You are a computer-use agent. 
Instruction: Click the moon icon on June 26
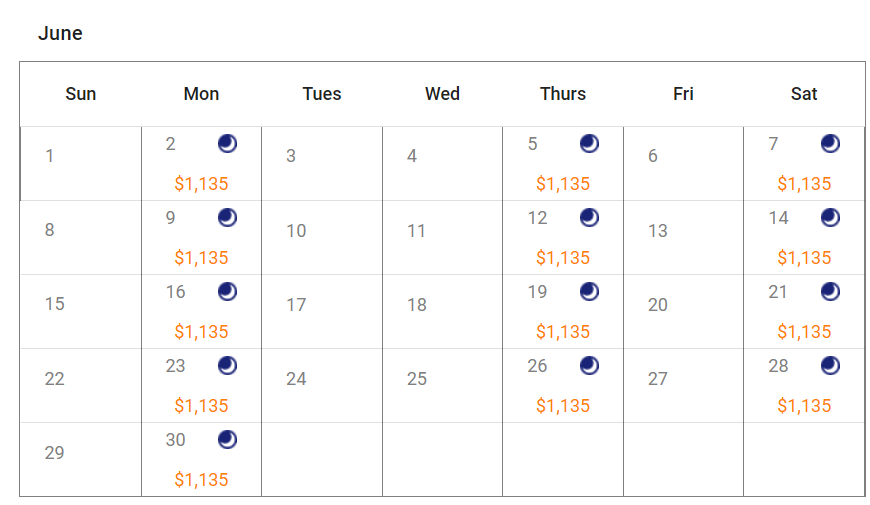pos(589,366)
